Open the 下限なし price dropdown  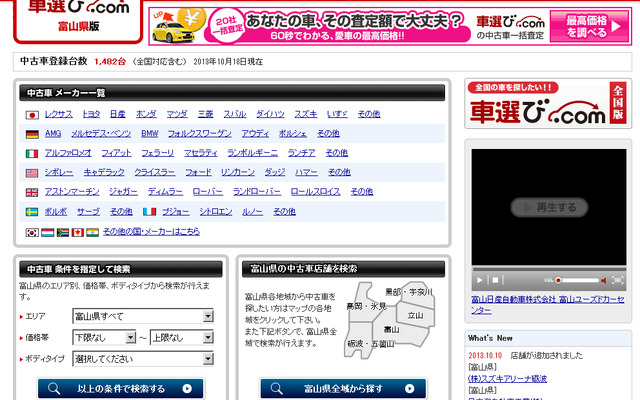coord(104,338)
